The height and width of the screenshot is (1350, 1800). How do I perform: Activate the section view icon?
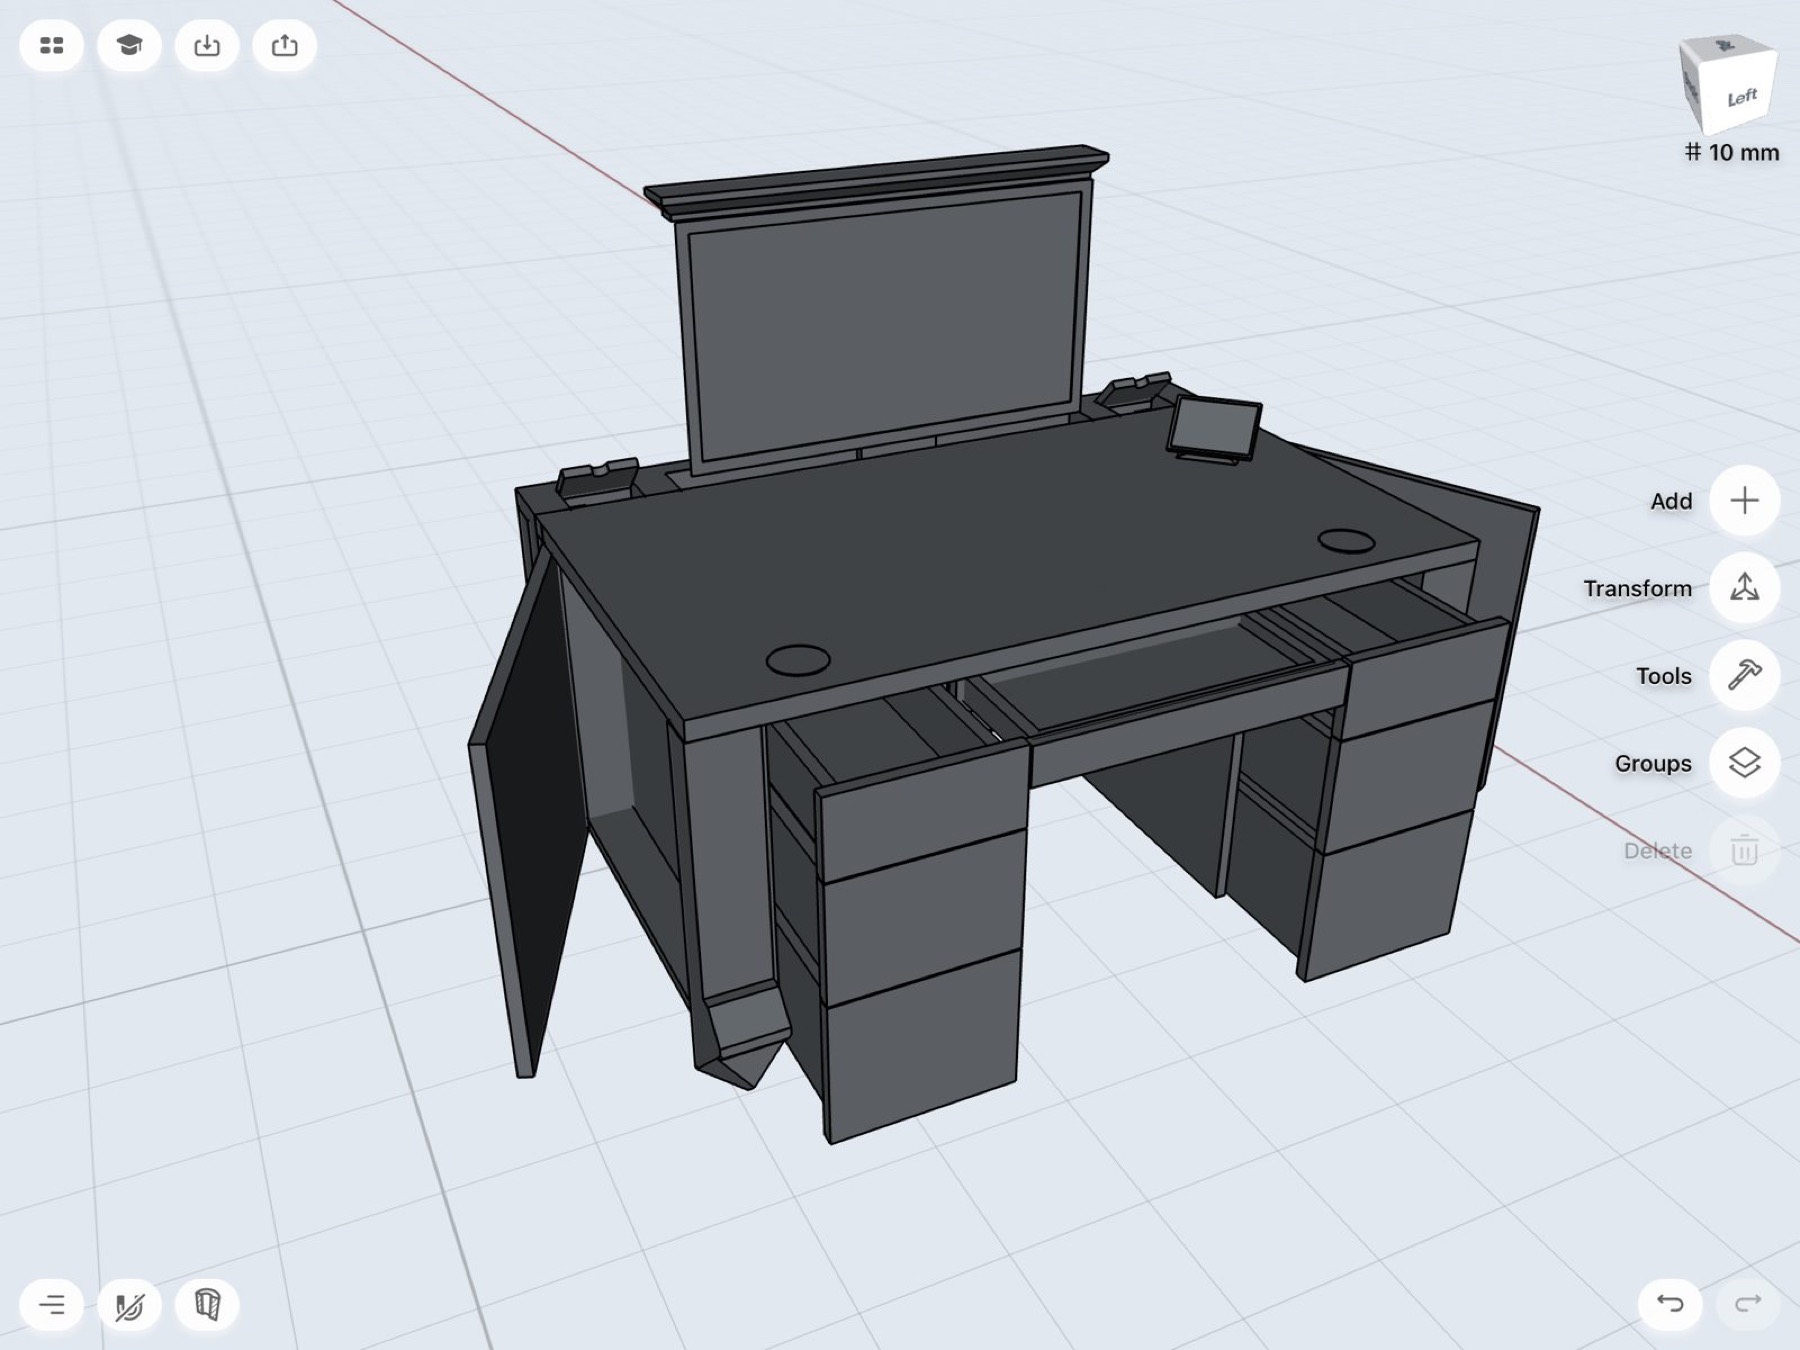pos(207,1305)
